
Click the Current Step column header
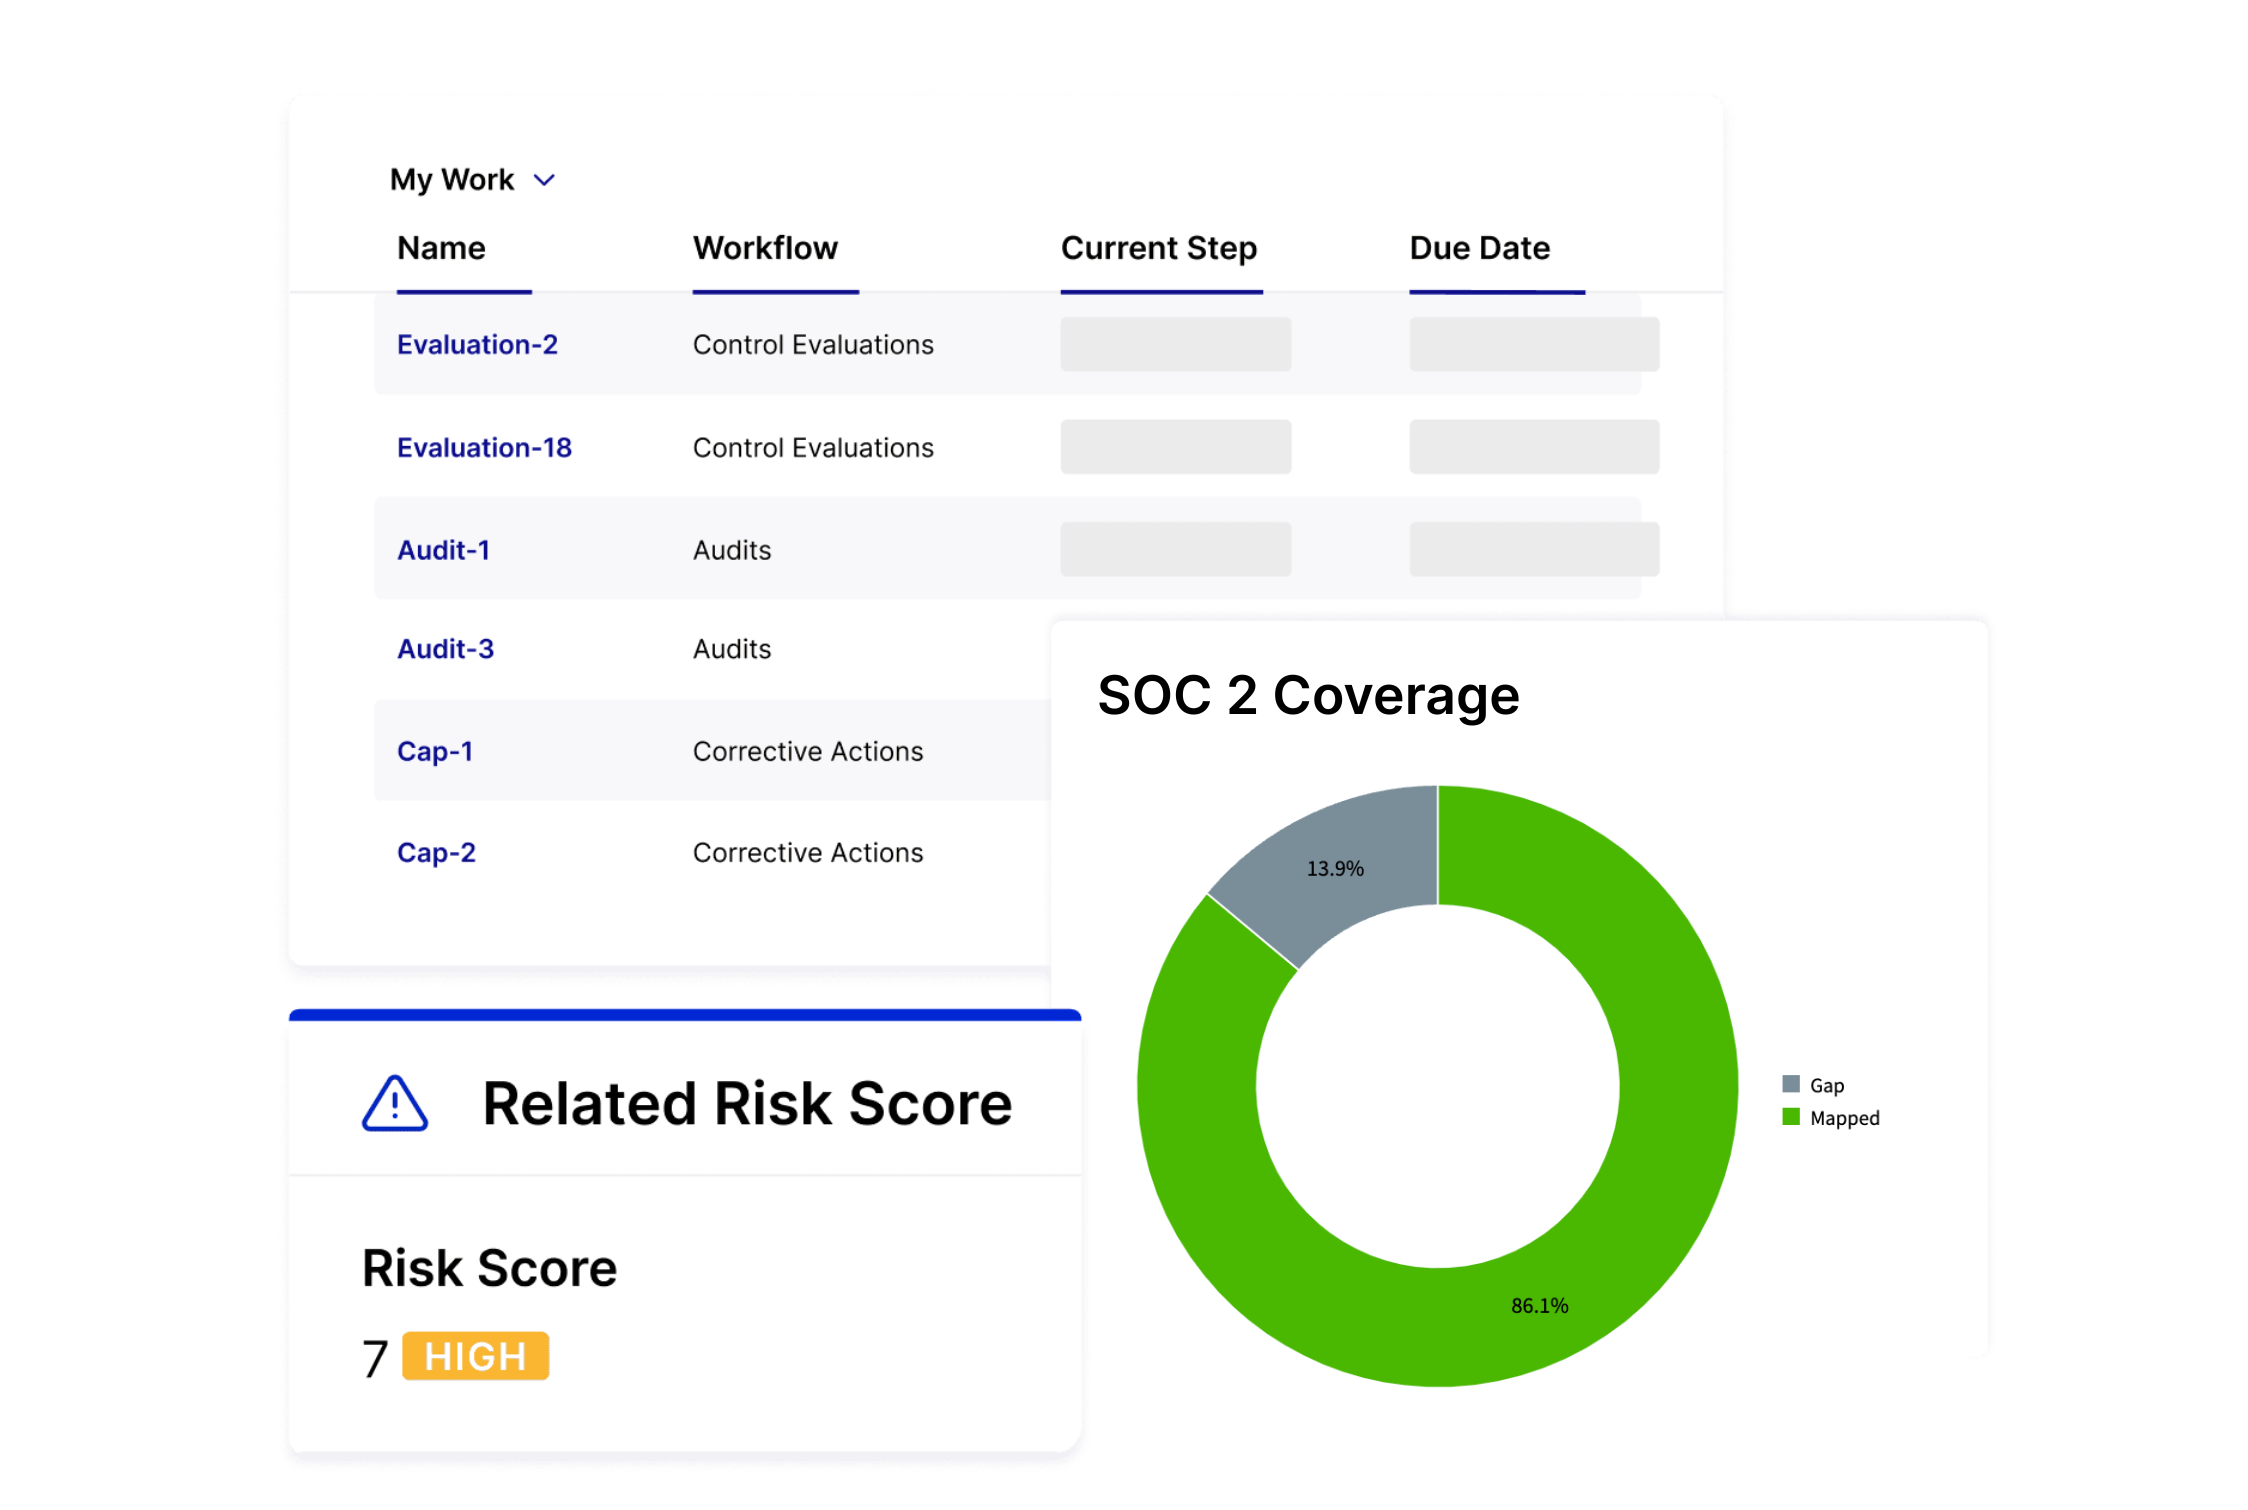click(x=1159, y=249)
